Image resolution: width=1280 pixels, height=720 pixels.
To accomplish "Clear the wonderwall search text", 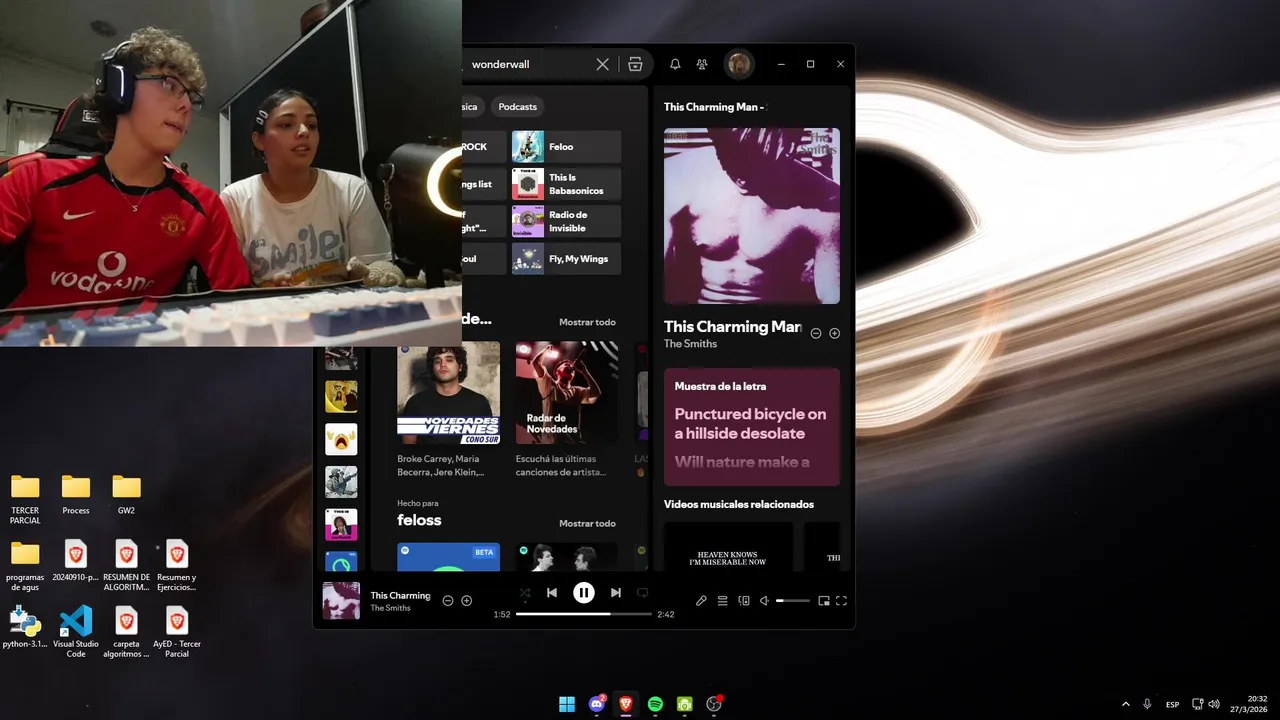I will (x=602, y=64).
